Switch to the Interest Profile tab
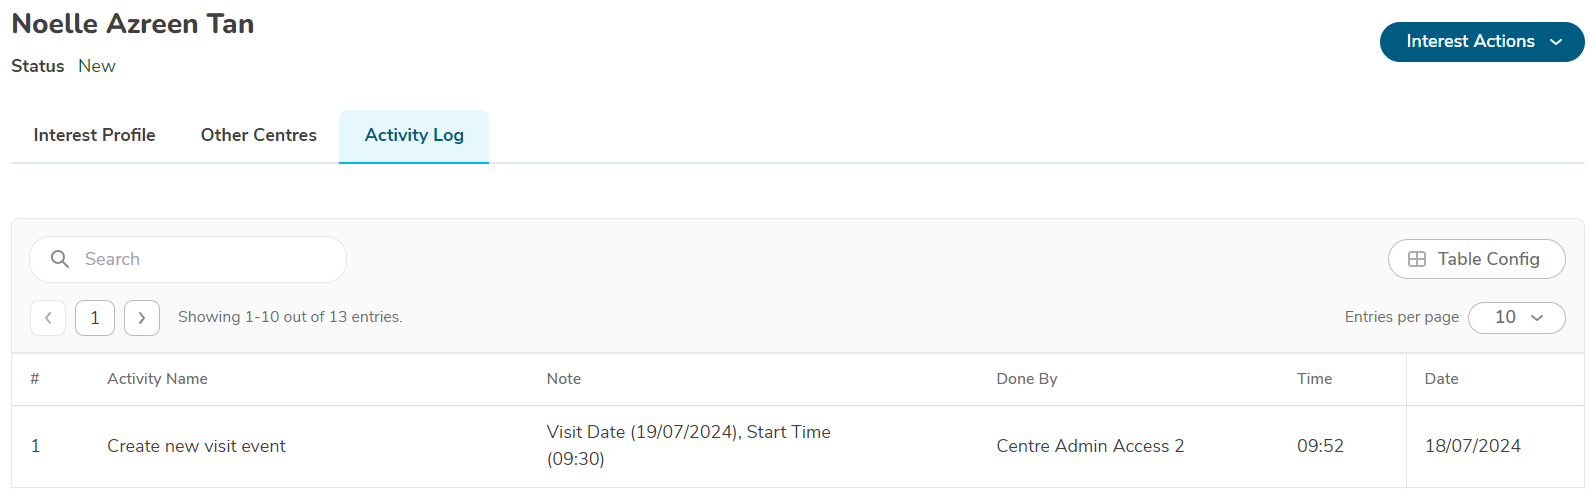Screen dimensions: 1590x489 tap(94, 135)
